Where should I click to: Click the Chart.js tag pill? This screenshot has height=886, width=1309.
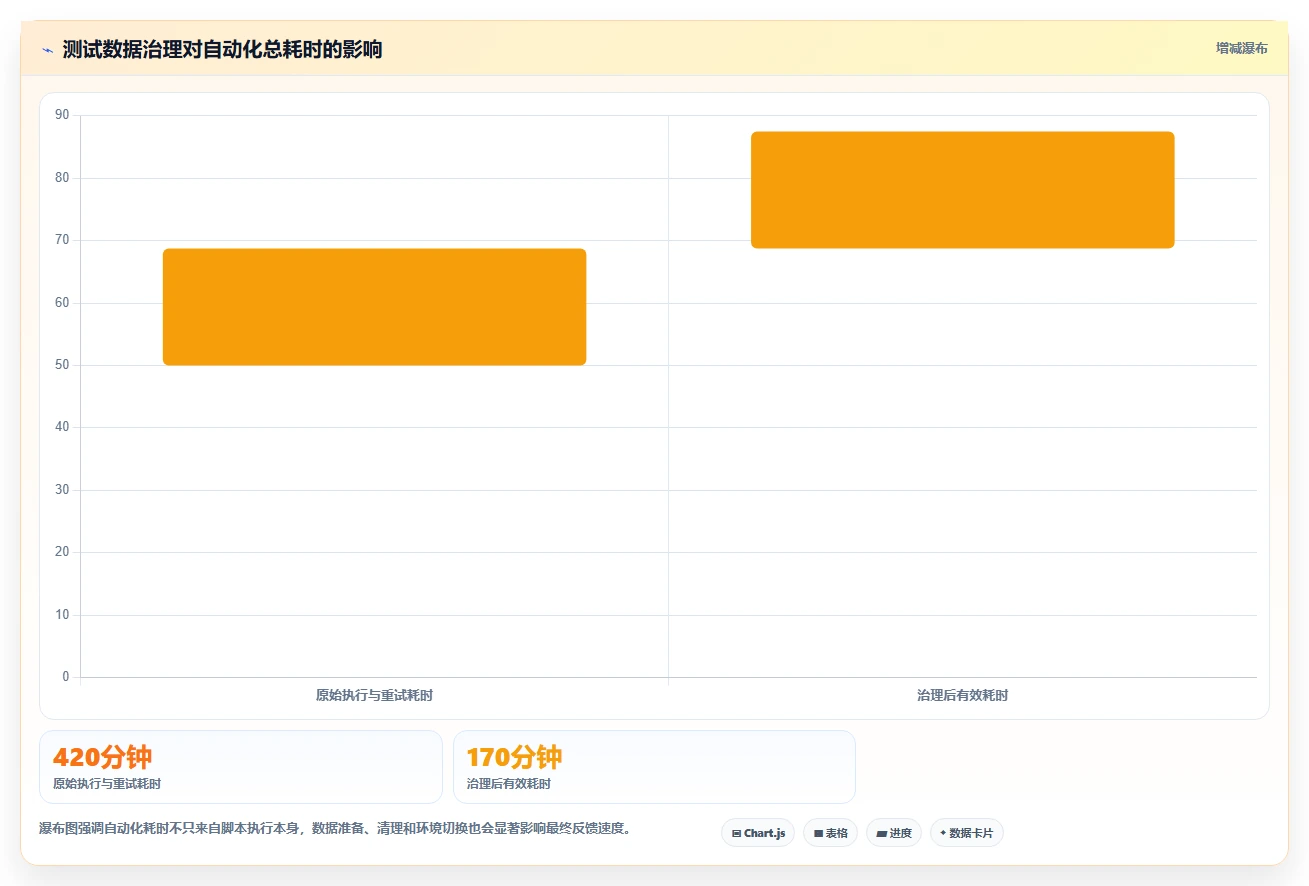click(758, 833)
